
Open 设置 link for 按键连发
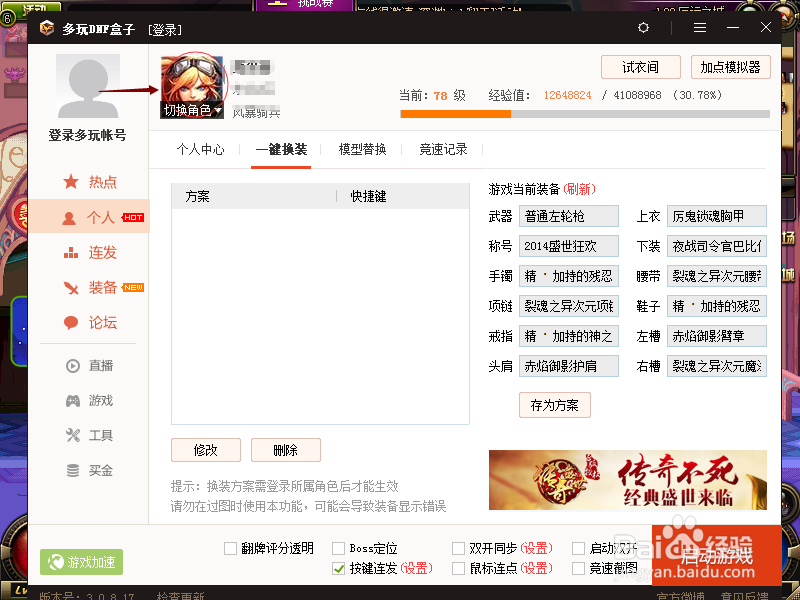pos(416,568)
